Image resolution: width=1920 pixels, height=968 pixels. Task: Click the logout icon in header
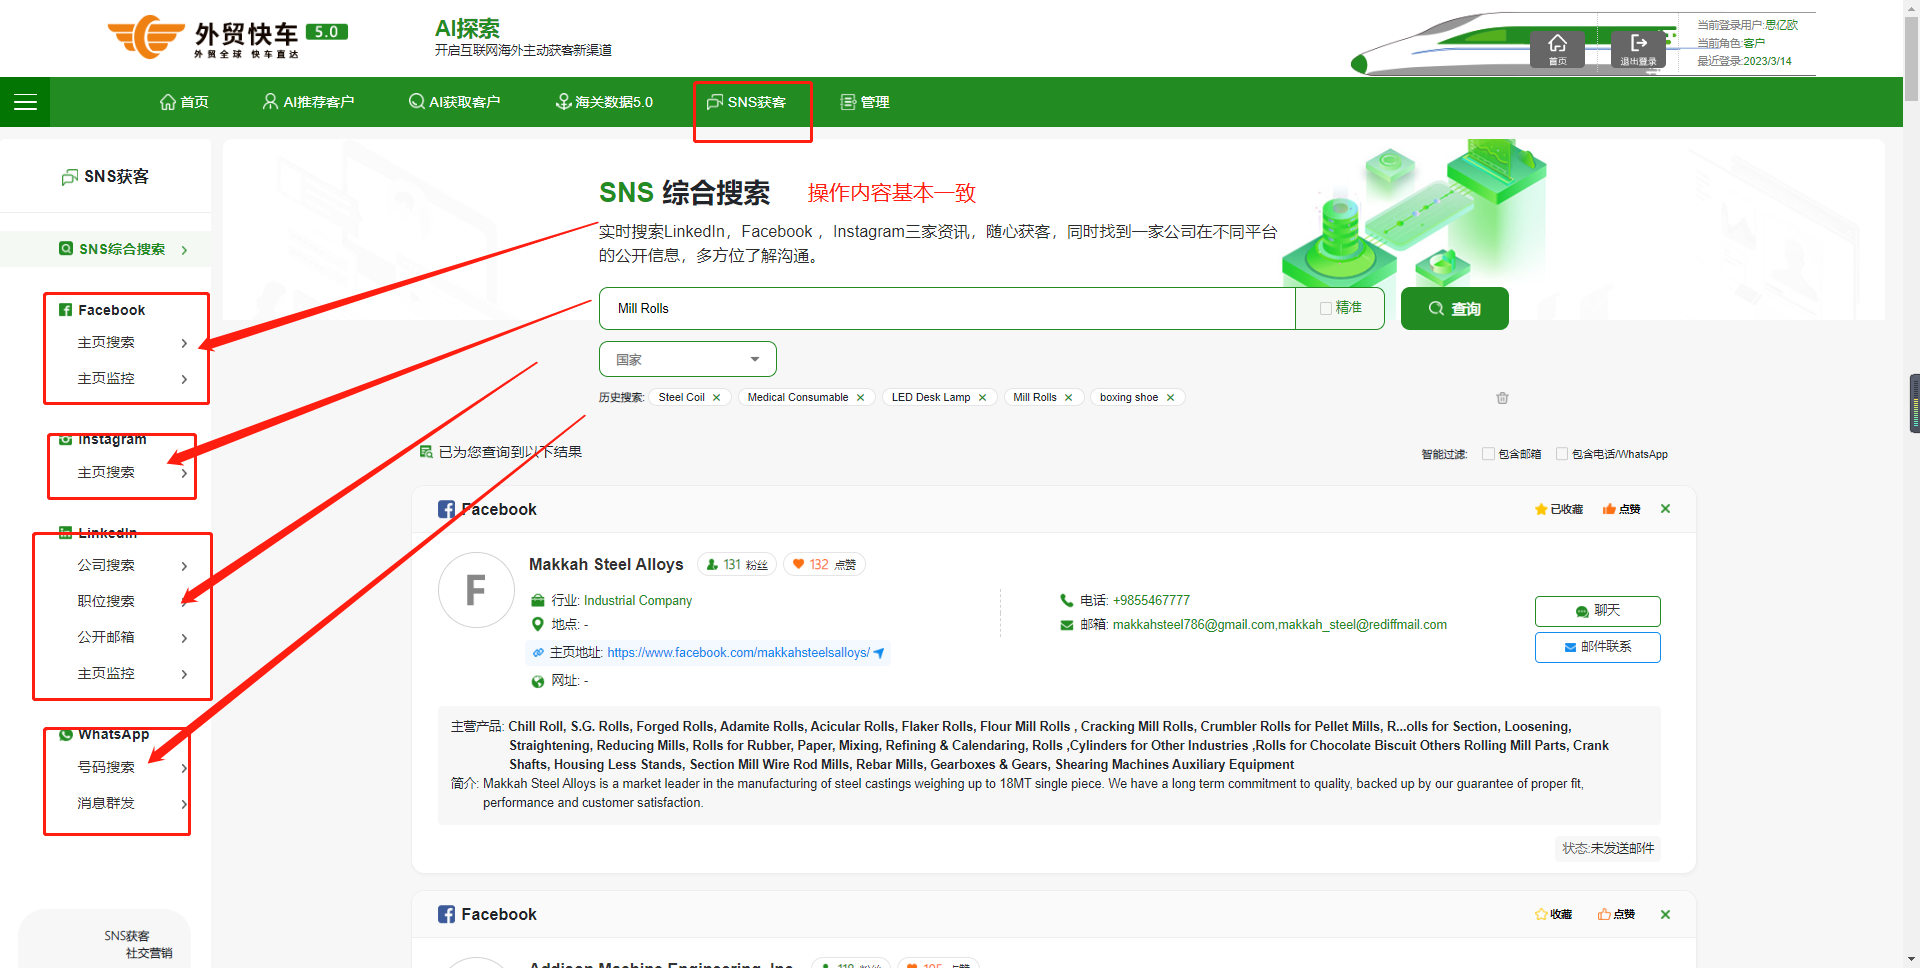(x=1638, y=48)
